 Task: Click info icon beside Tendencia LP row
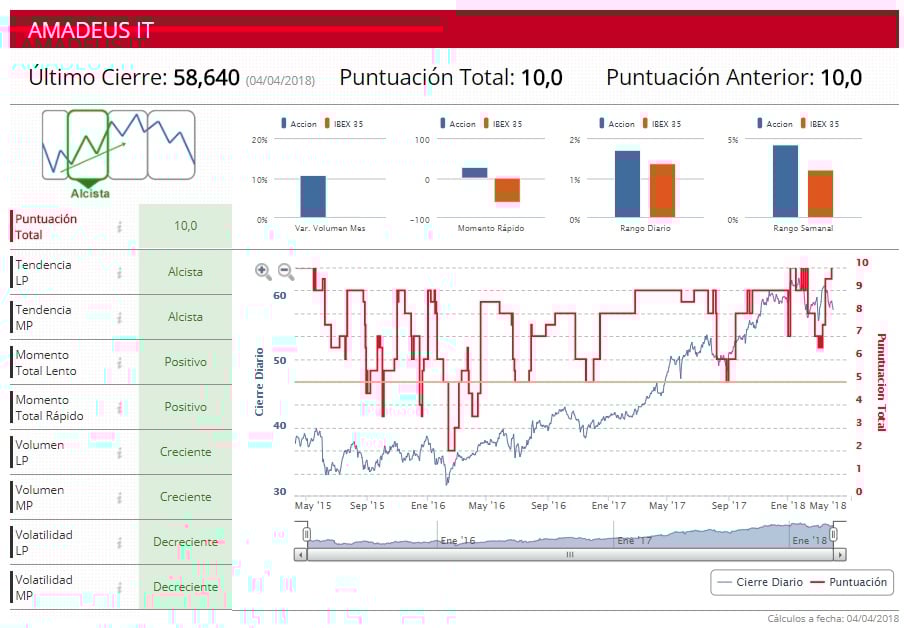point(120,272)
